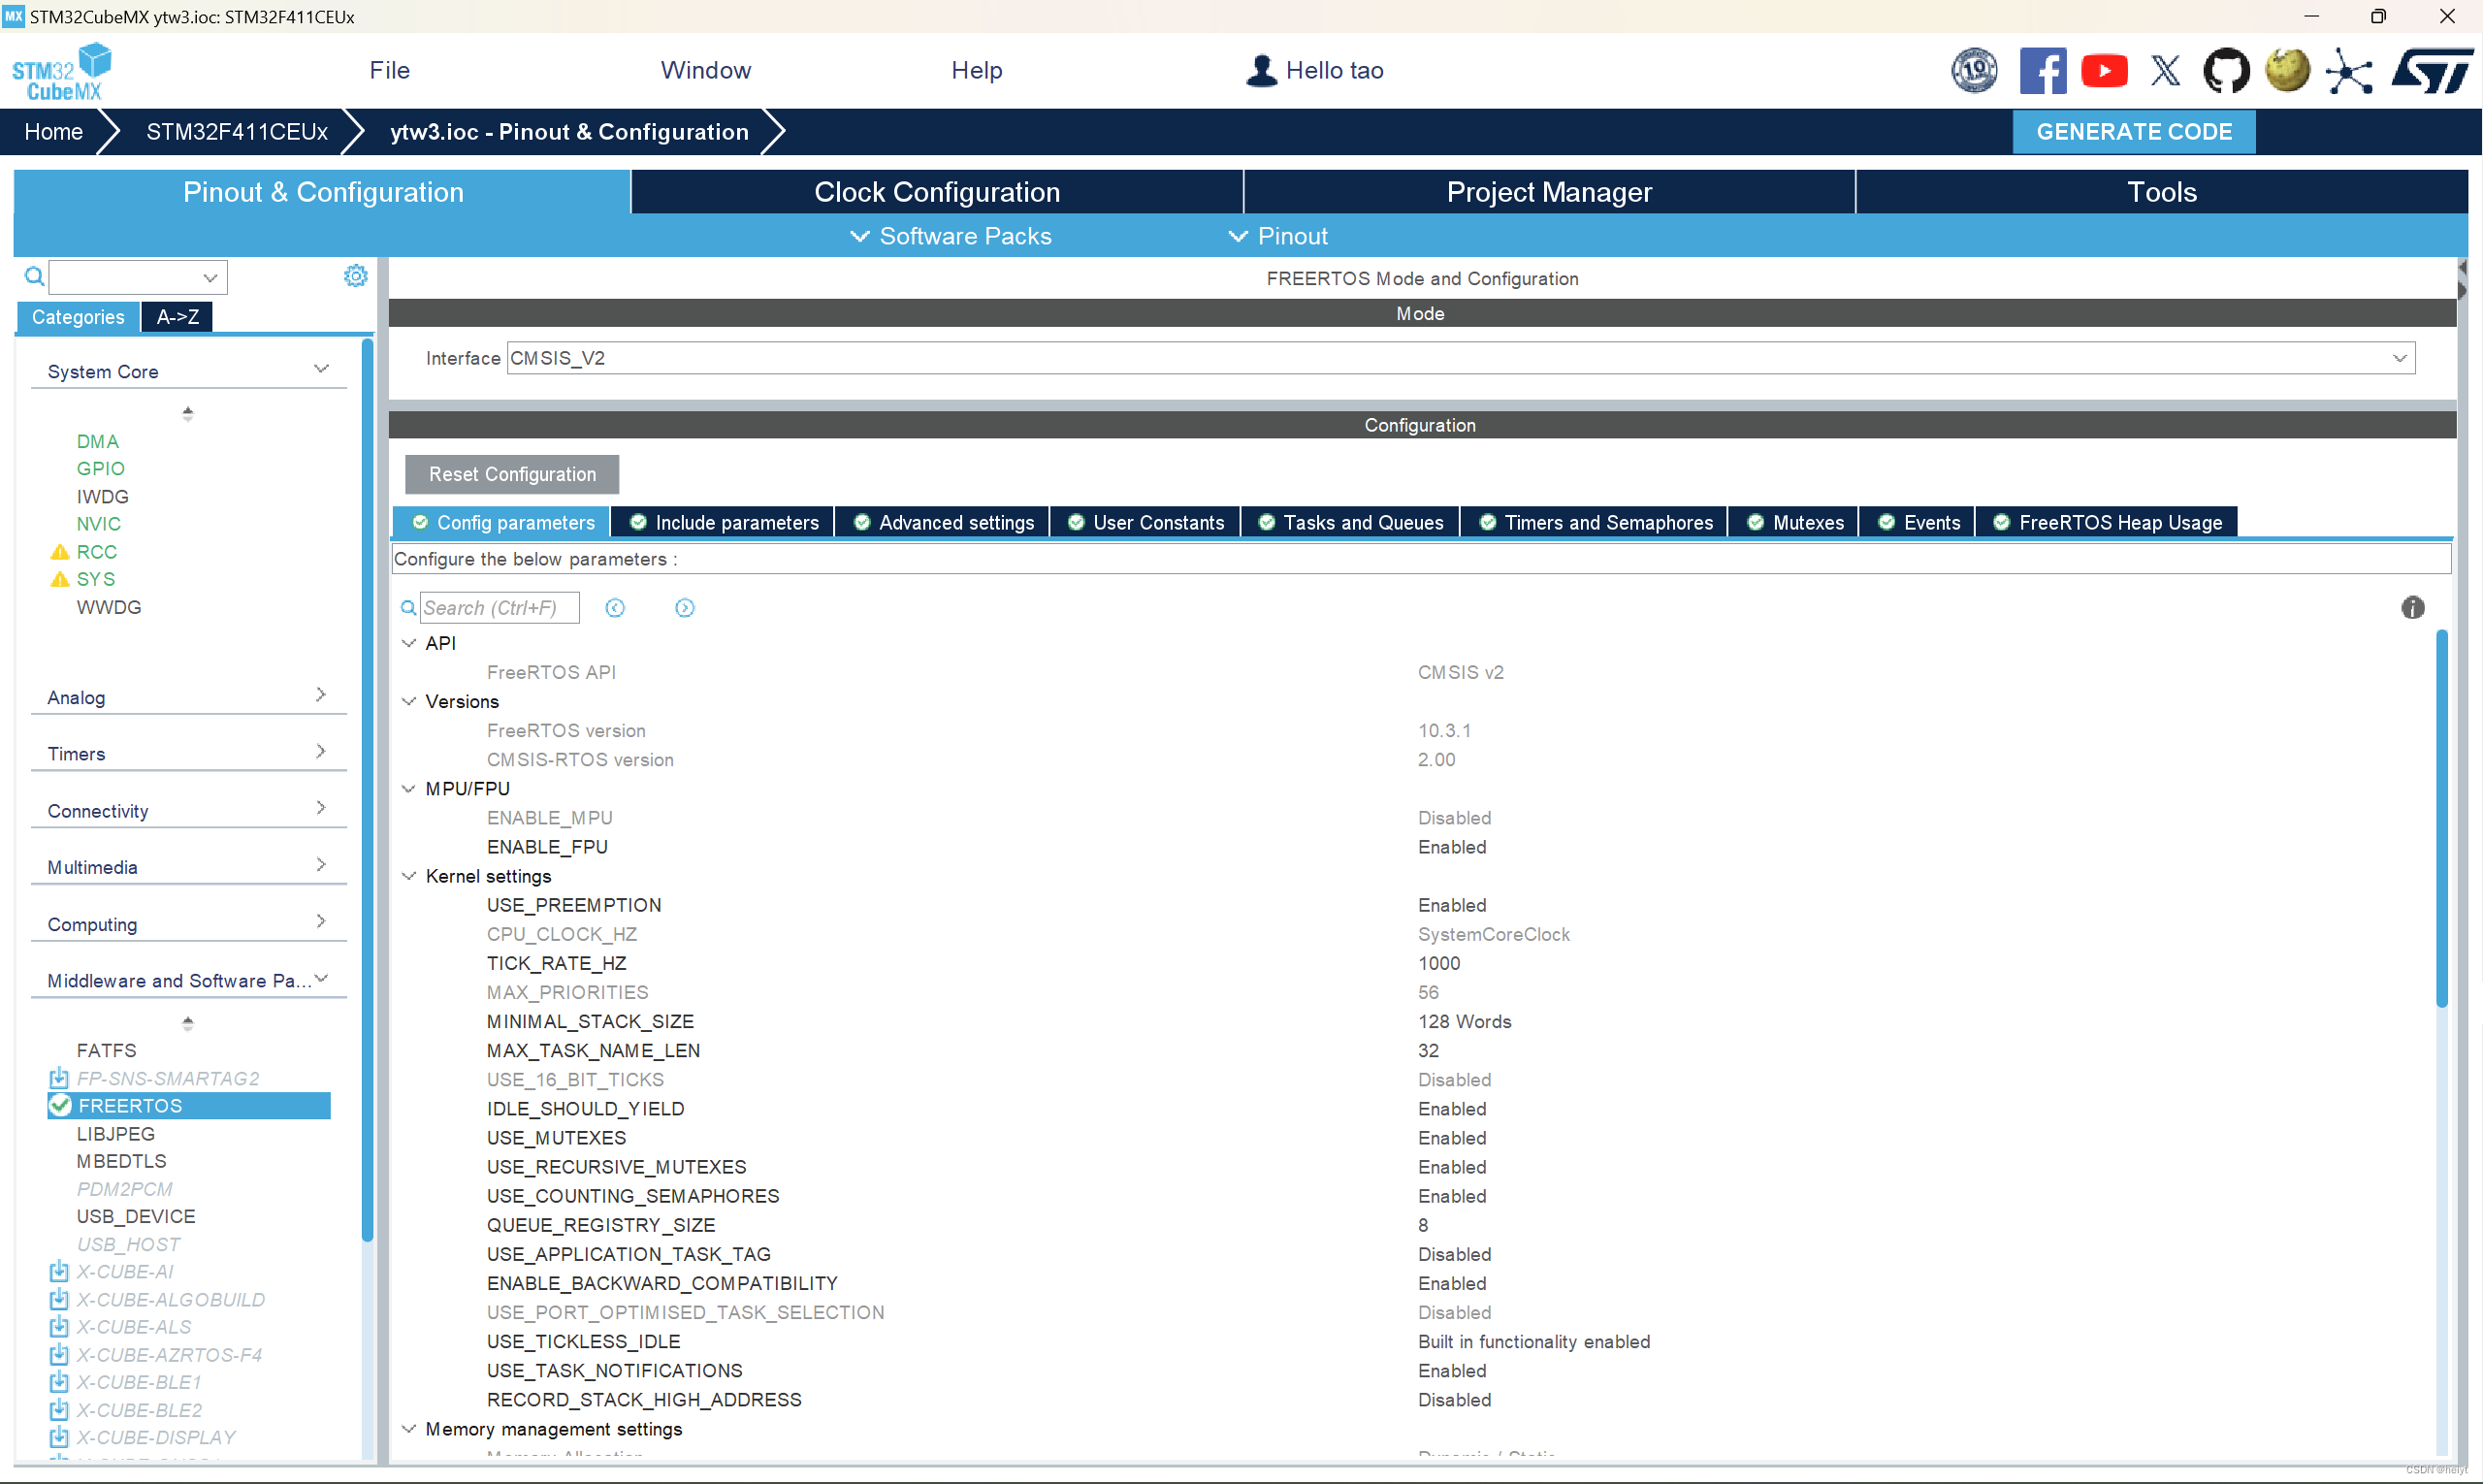The width and height of the screenshot is (2483, 1484).
Task: Open the category search combo box dropdown
Action: tap(210, 277)
